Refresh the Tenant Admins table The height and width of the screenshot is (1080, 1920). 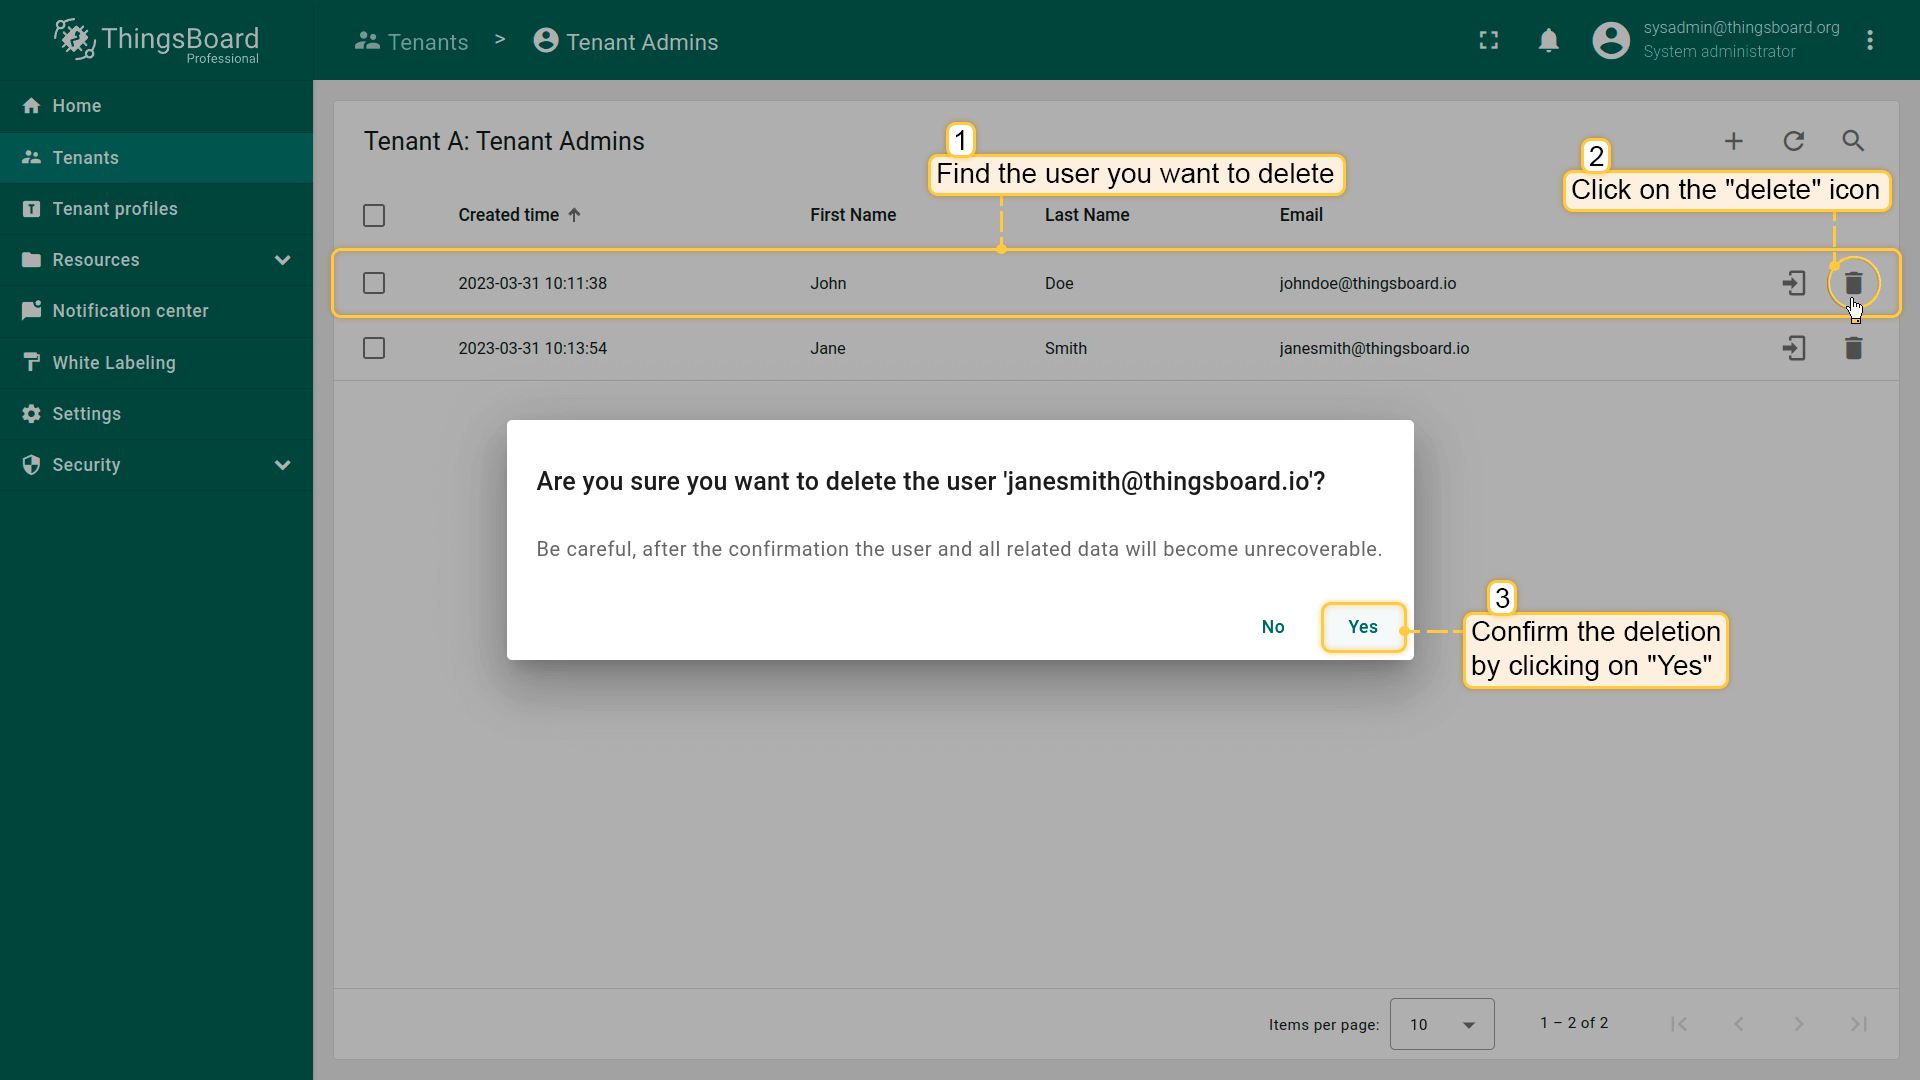pyautogui.click(x=1794, y=141)
